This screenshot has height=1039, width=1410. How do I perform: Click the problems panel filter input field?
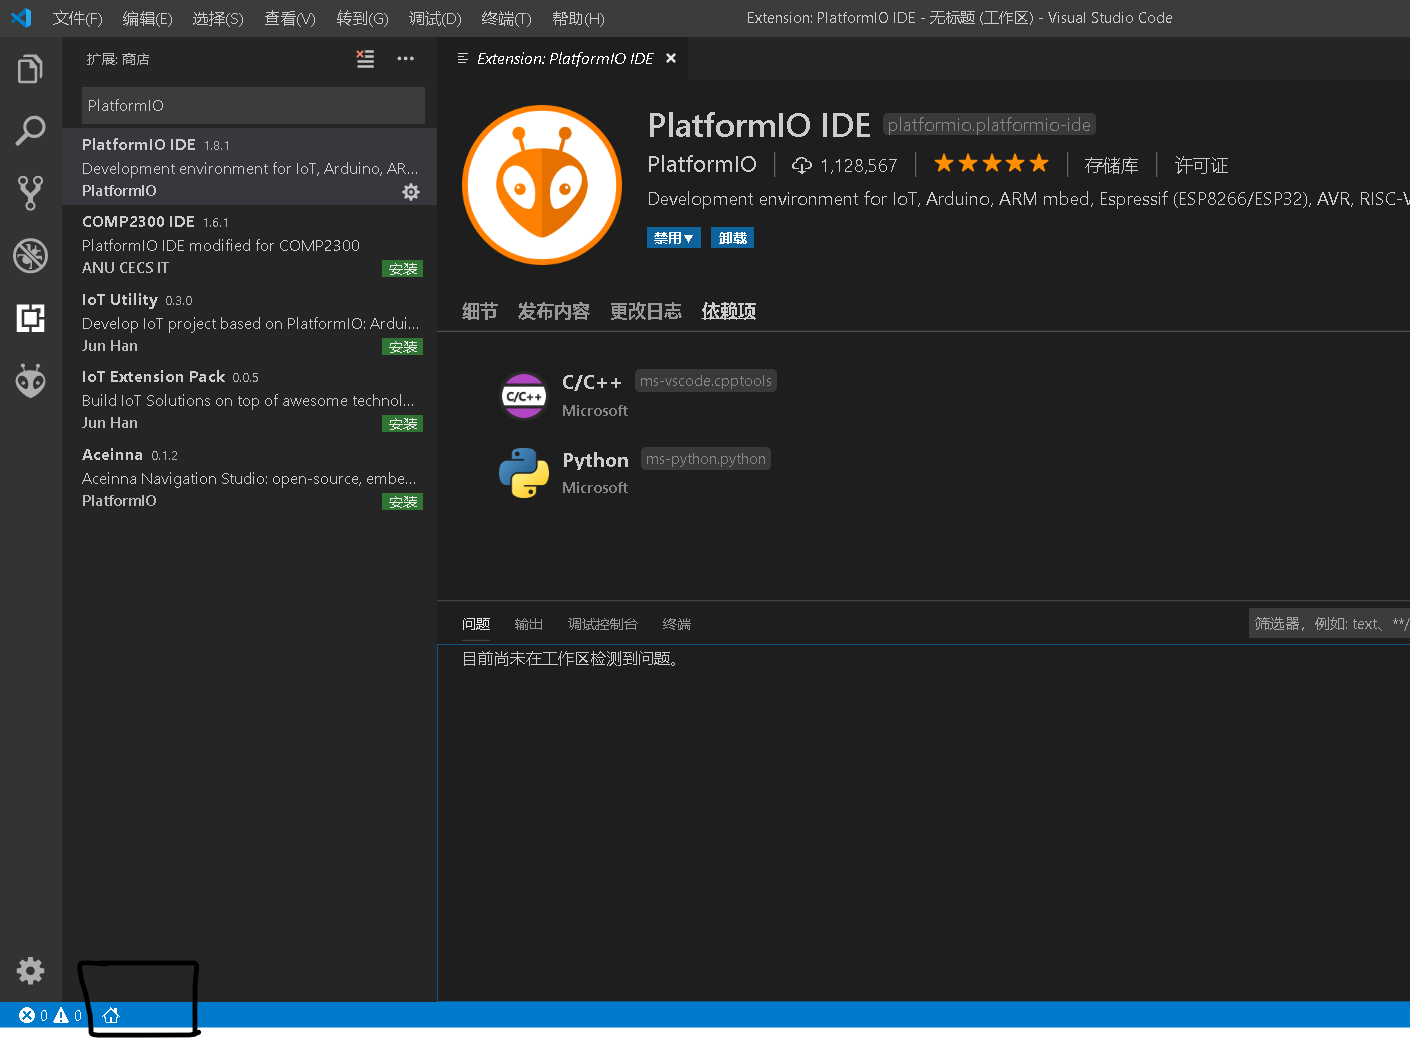click(x=1330, y=623)
